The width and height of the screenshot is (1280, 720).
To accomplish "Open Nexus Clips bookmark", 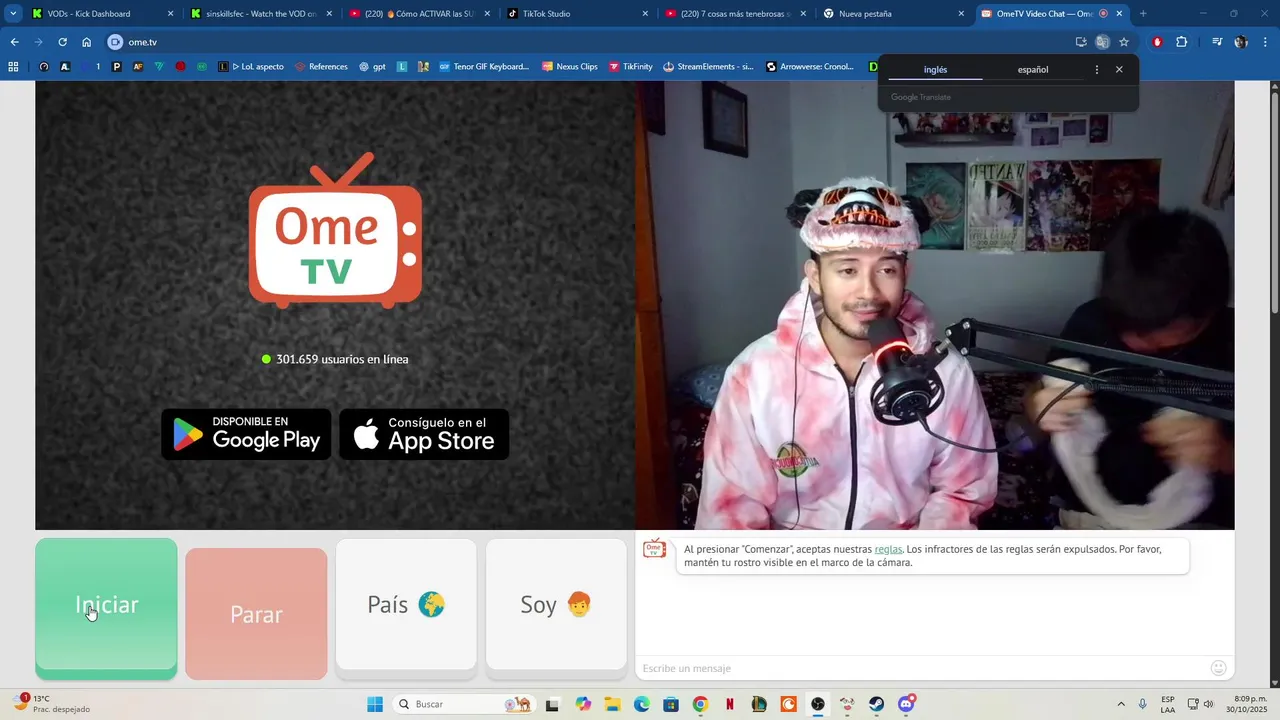I will point(570,67).
